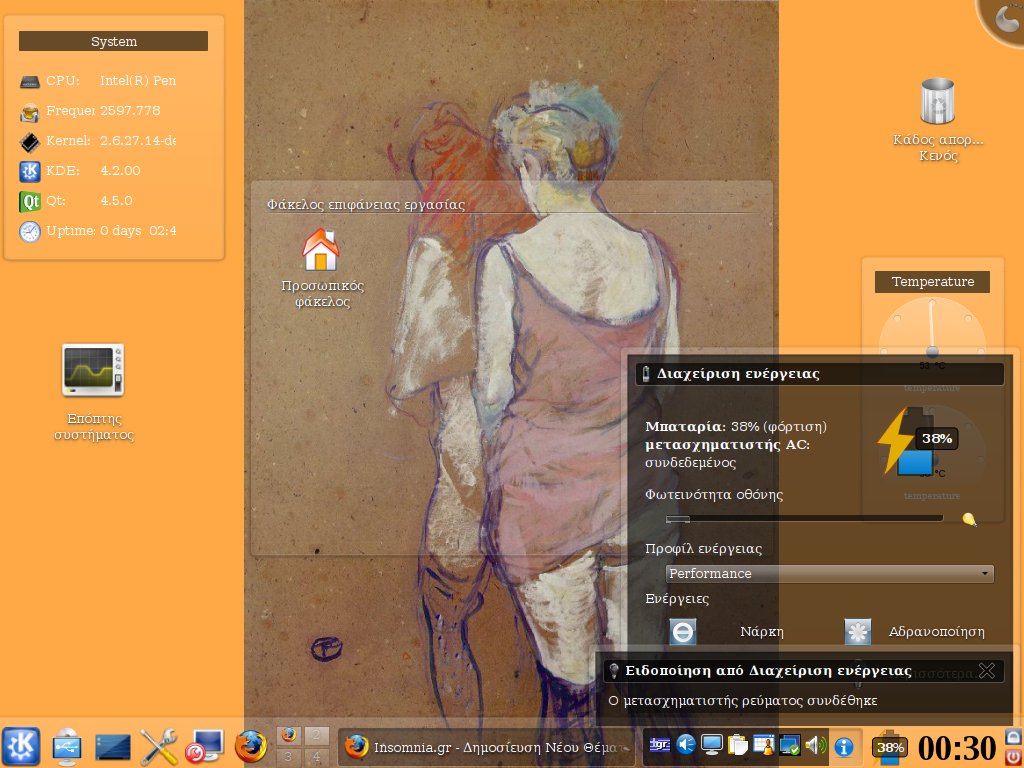Switch to virtual desktop 3 in the pager
This screenshot has width=1024, height=768.
[289, 756]
